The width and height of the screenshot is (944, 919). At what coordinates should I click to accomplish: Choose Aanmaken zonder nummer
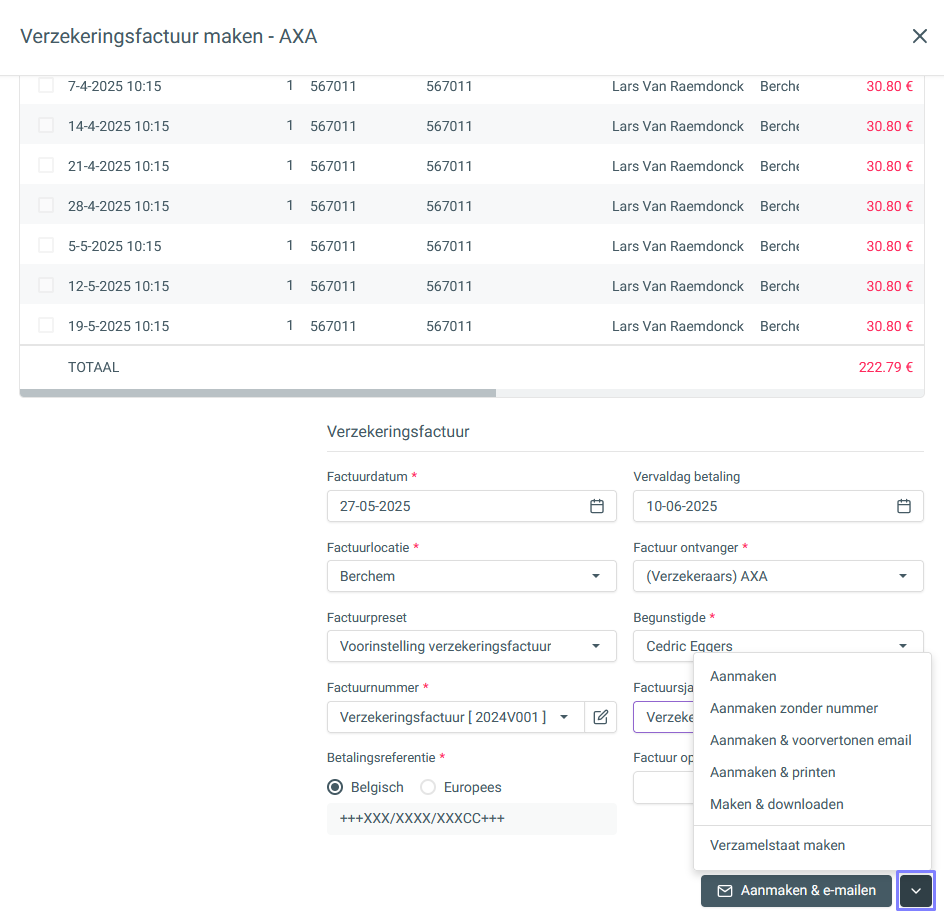click(793, 708)
